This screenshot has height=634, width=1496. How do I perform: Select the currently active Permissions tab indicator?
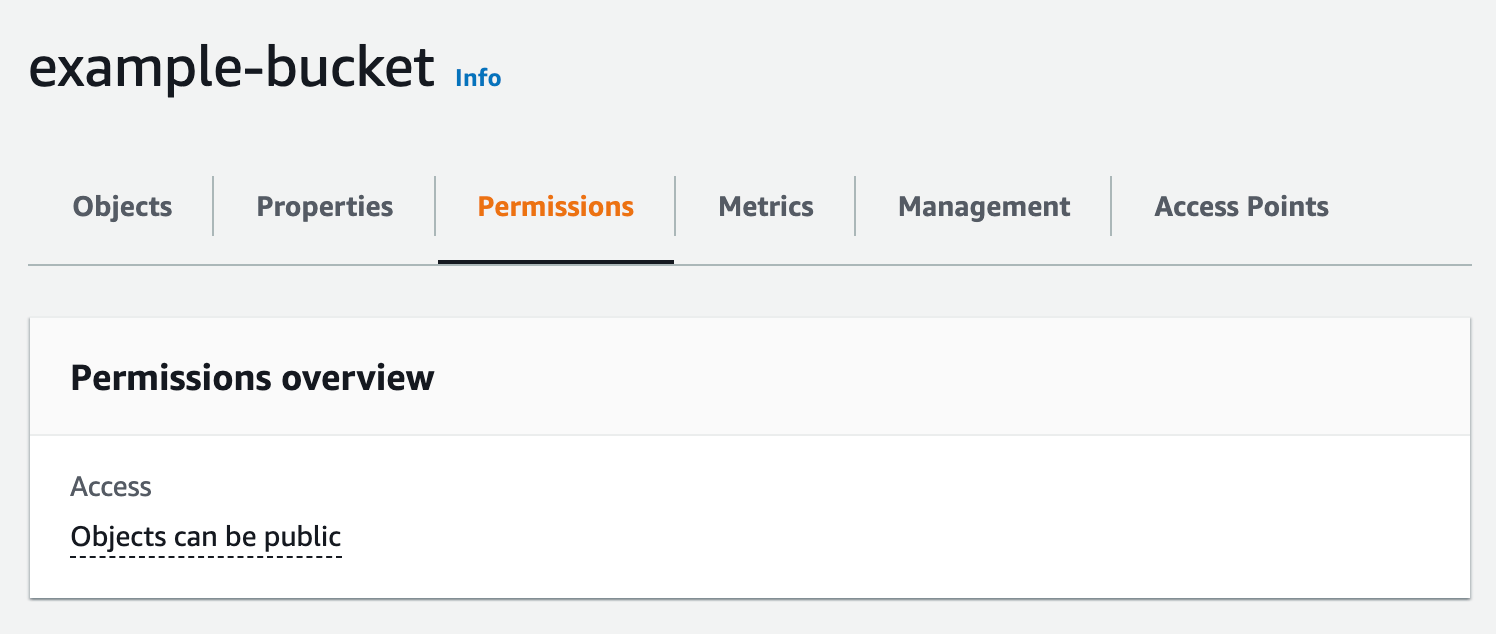click(555, 258)
